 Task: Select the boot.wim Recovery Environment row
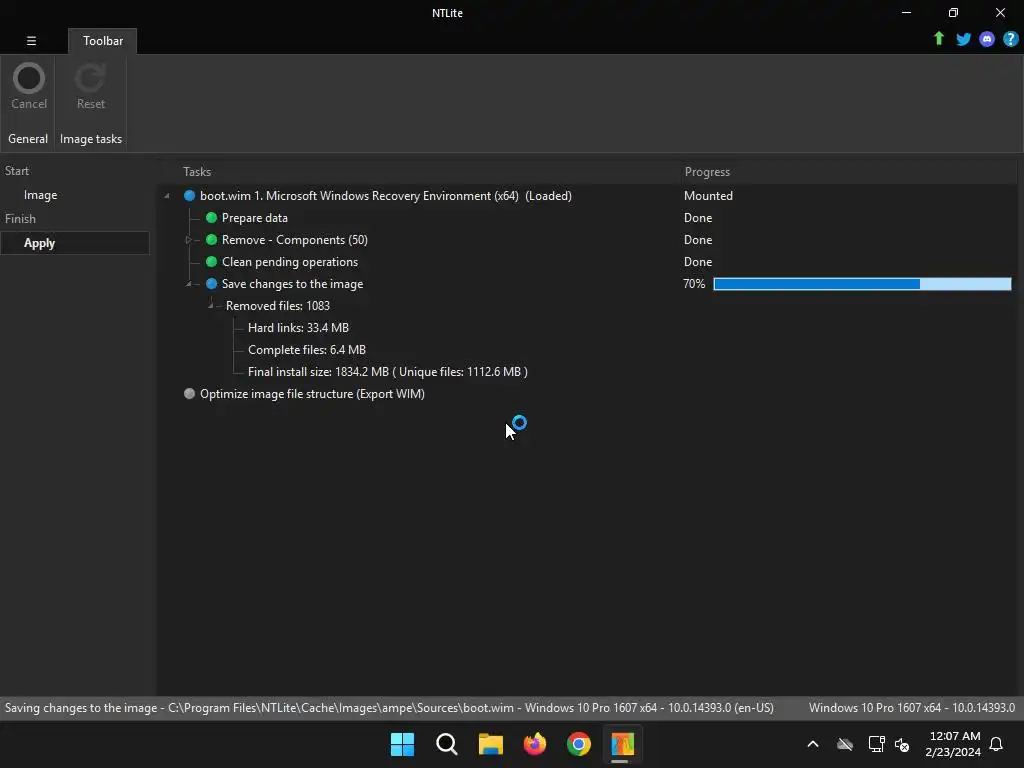pos(385,196)
